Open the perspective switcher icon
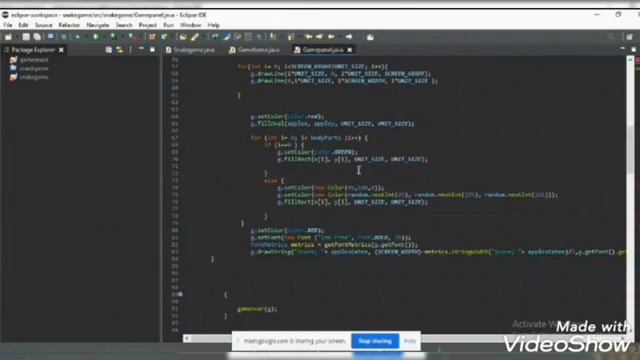 coord(629,37)
